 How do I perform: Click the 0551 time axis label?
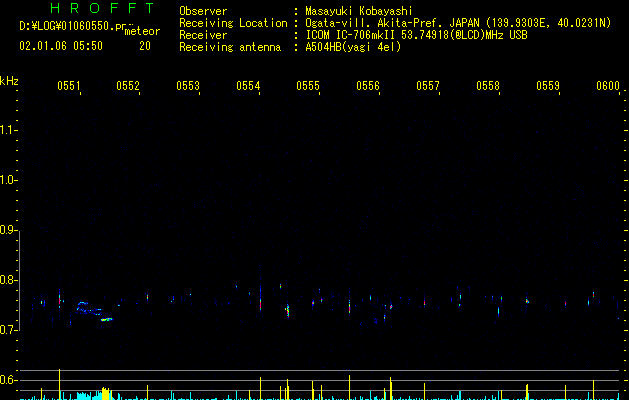pos(68,85)
